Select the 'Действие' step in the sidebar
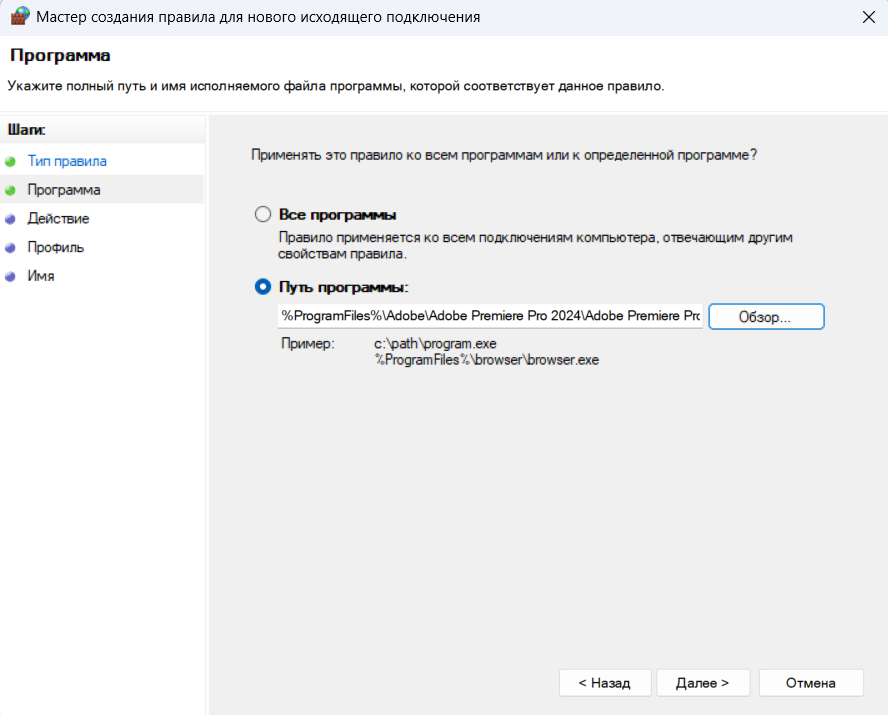 (x=58, y=219)
